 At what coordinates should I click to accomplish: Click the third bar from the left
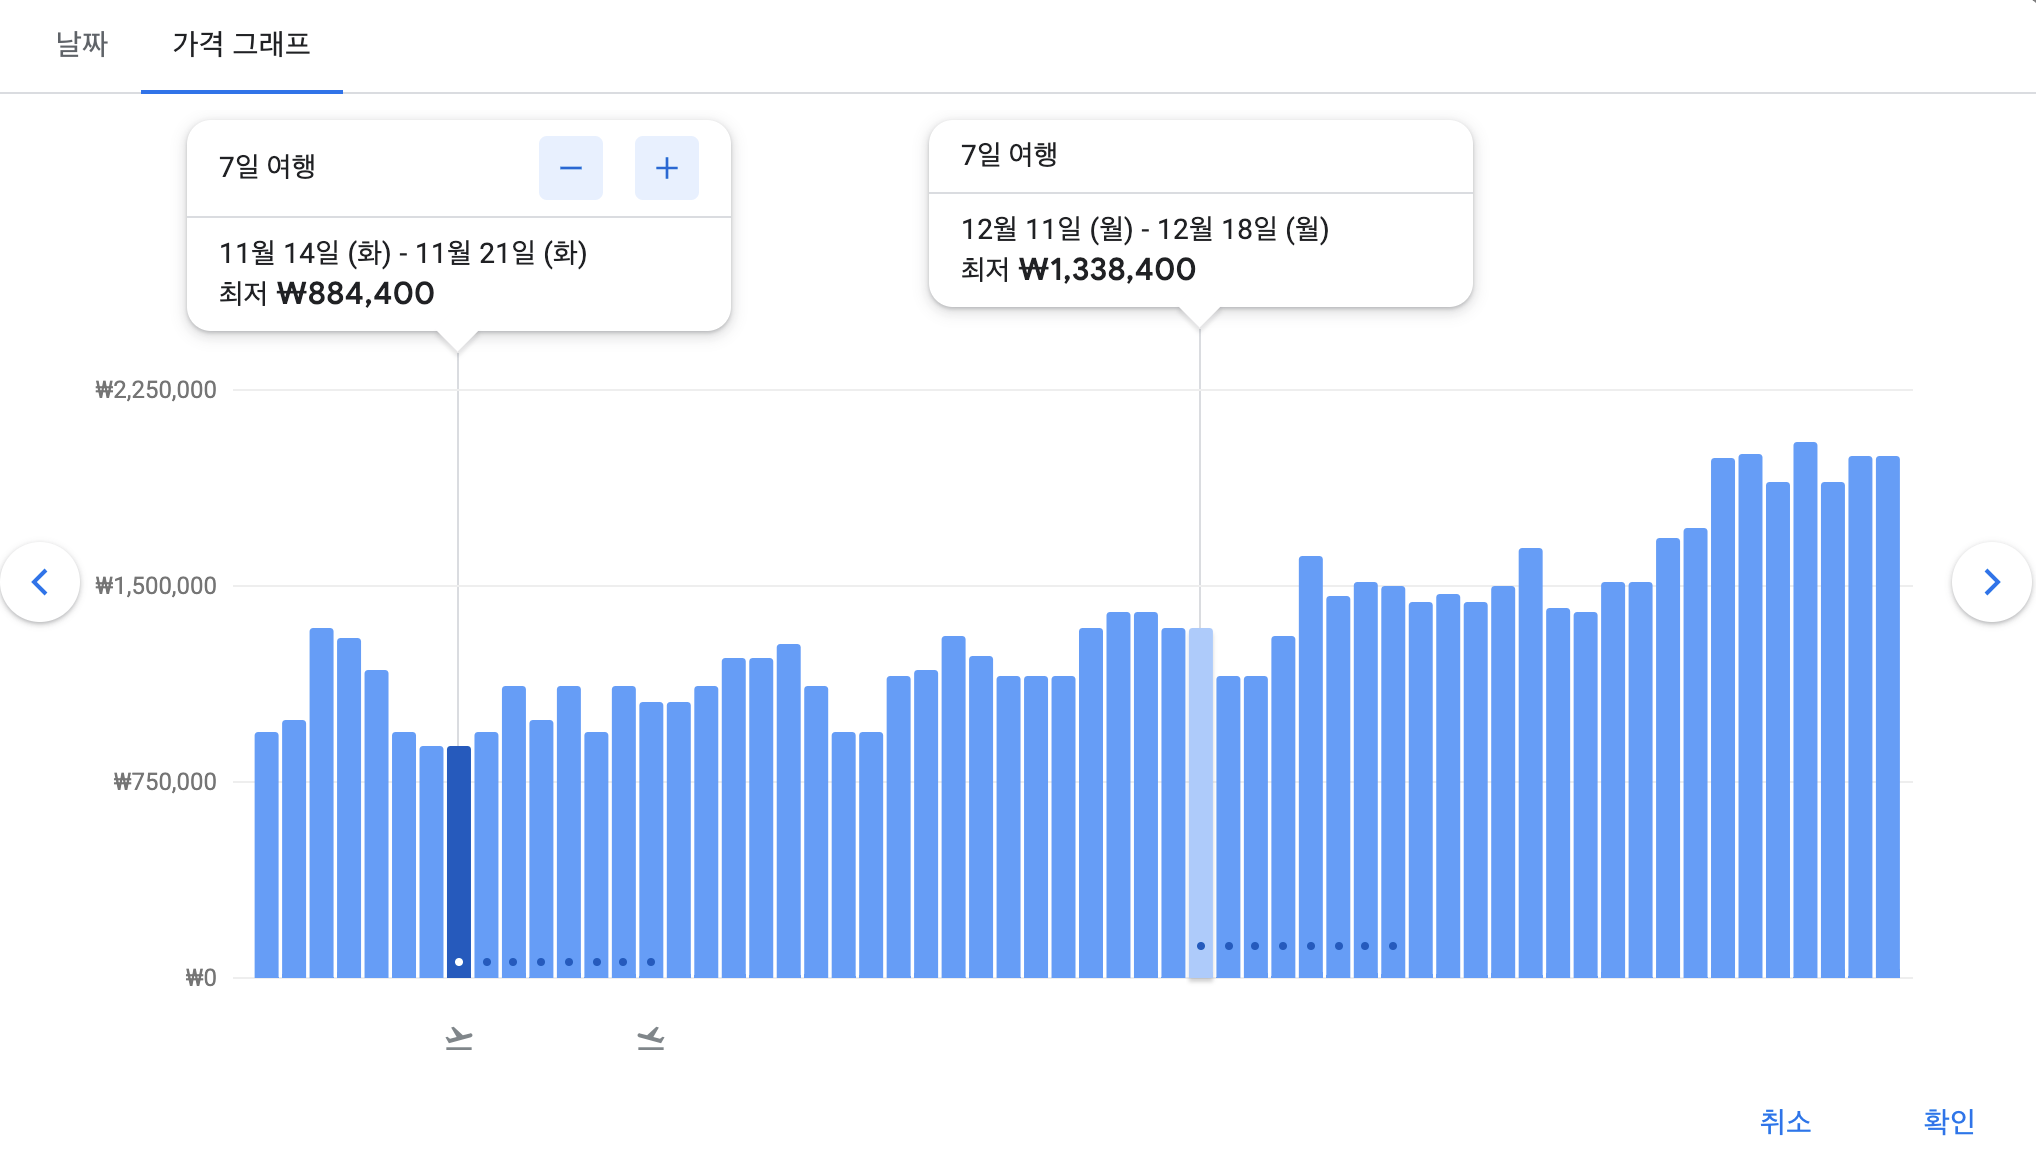tap(321, 800)
